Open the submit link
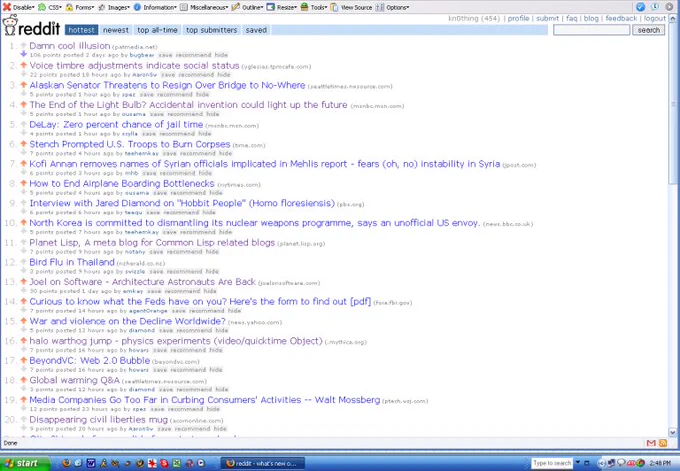The width and height of the screenshot is (680, 471). [x=547, y=18]
